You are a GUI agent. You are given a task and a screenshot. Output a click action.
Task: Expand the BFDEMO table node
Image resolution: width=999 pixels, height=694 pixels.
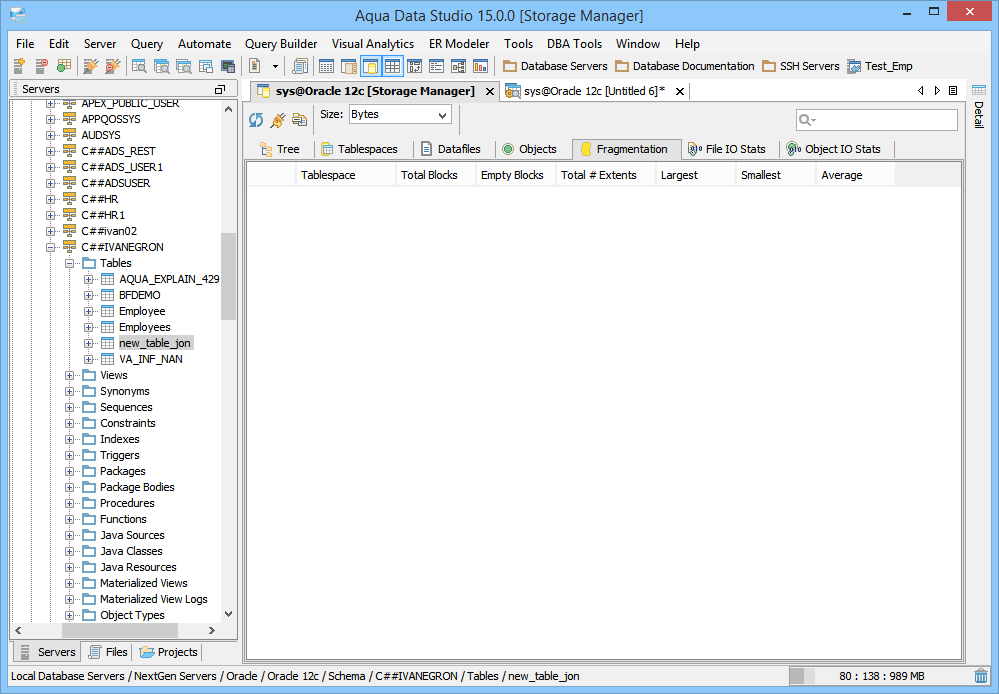tap(89, 295)
